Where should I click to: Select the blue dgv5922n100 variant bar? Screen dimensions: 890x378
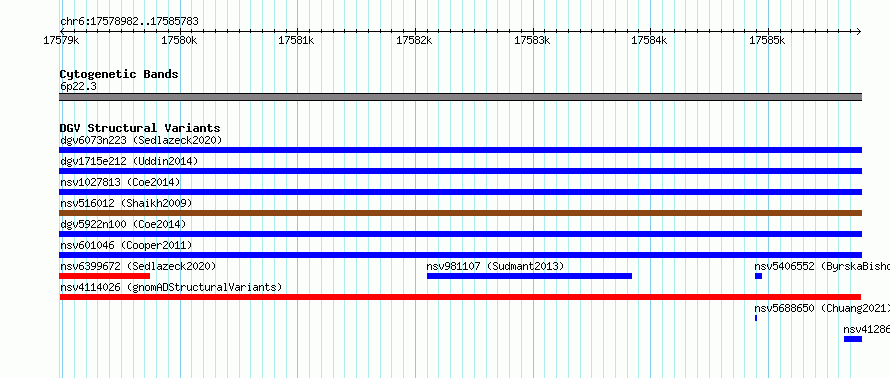tap(460, 234)
